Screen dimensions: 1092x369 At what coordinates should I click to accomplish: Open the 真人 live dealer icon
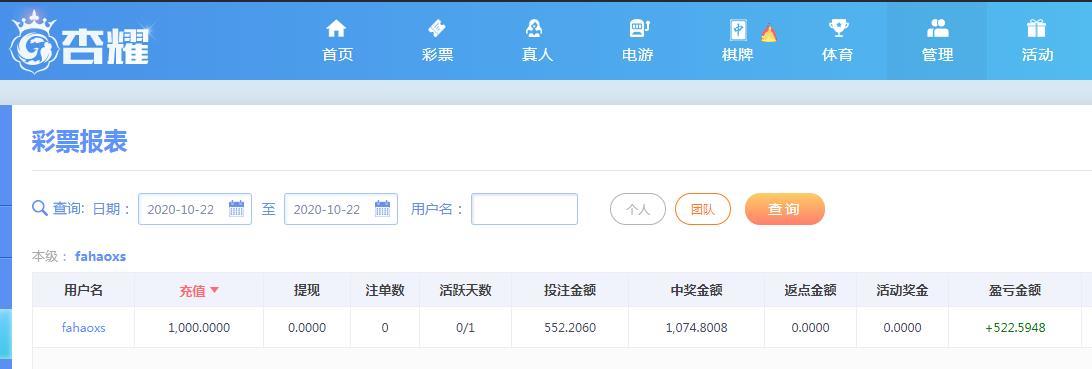tap(535, 29)
